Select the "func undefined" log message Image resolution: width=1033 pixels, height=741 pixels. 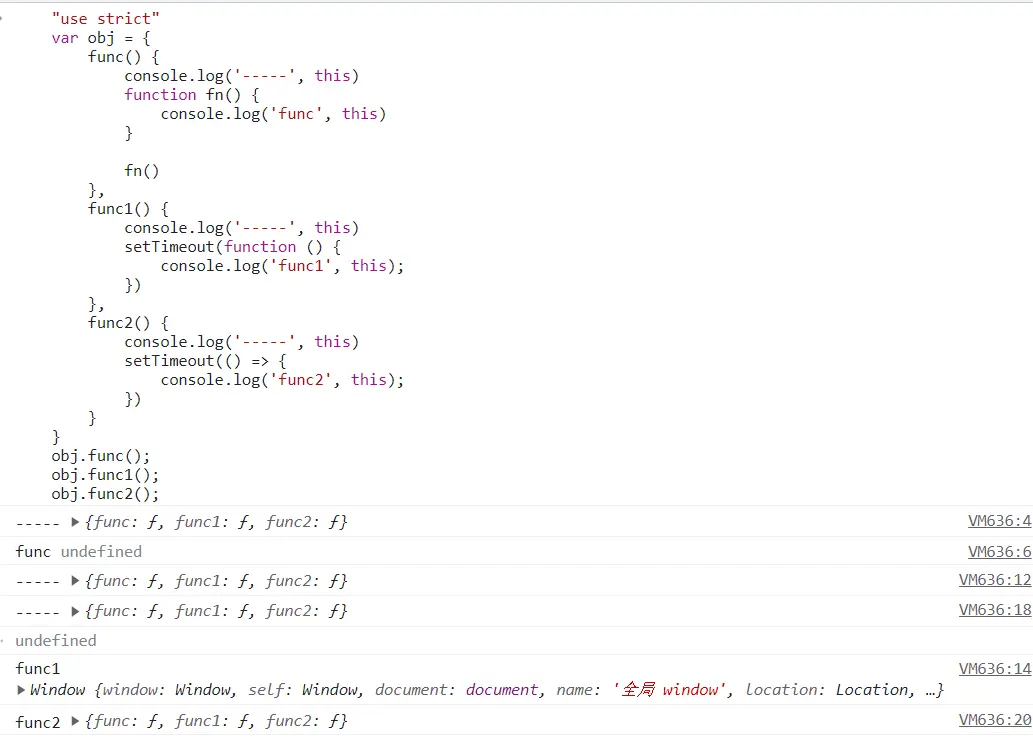click(x=78, y=552)
